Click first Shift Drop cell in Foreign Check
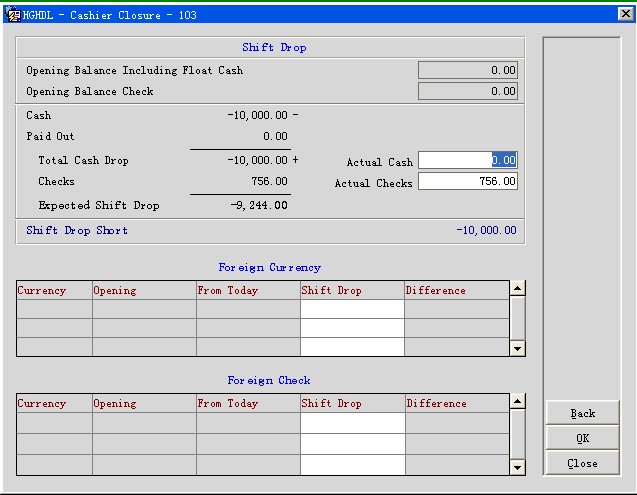The image size is (637, 495). (352, 423)
